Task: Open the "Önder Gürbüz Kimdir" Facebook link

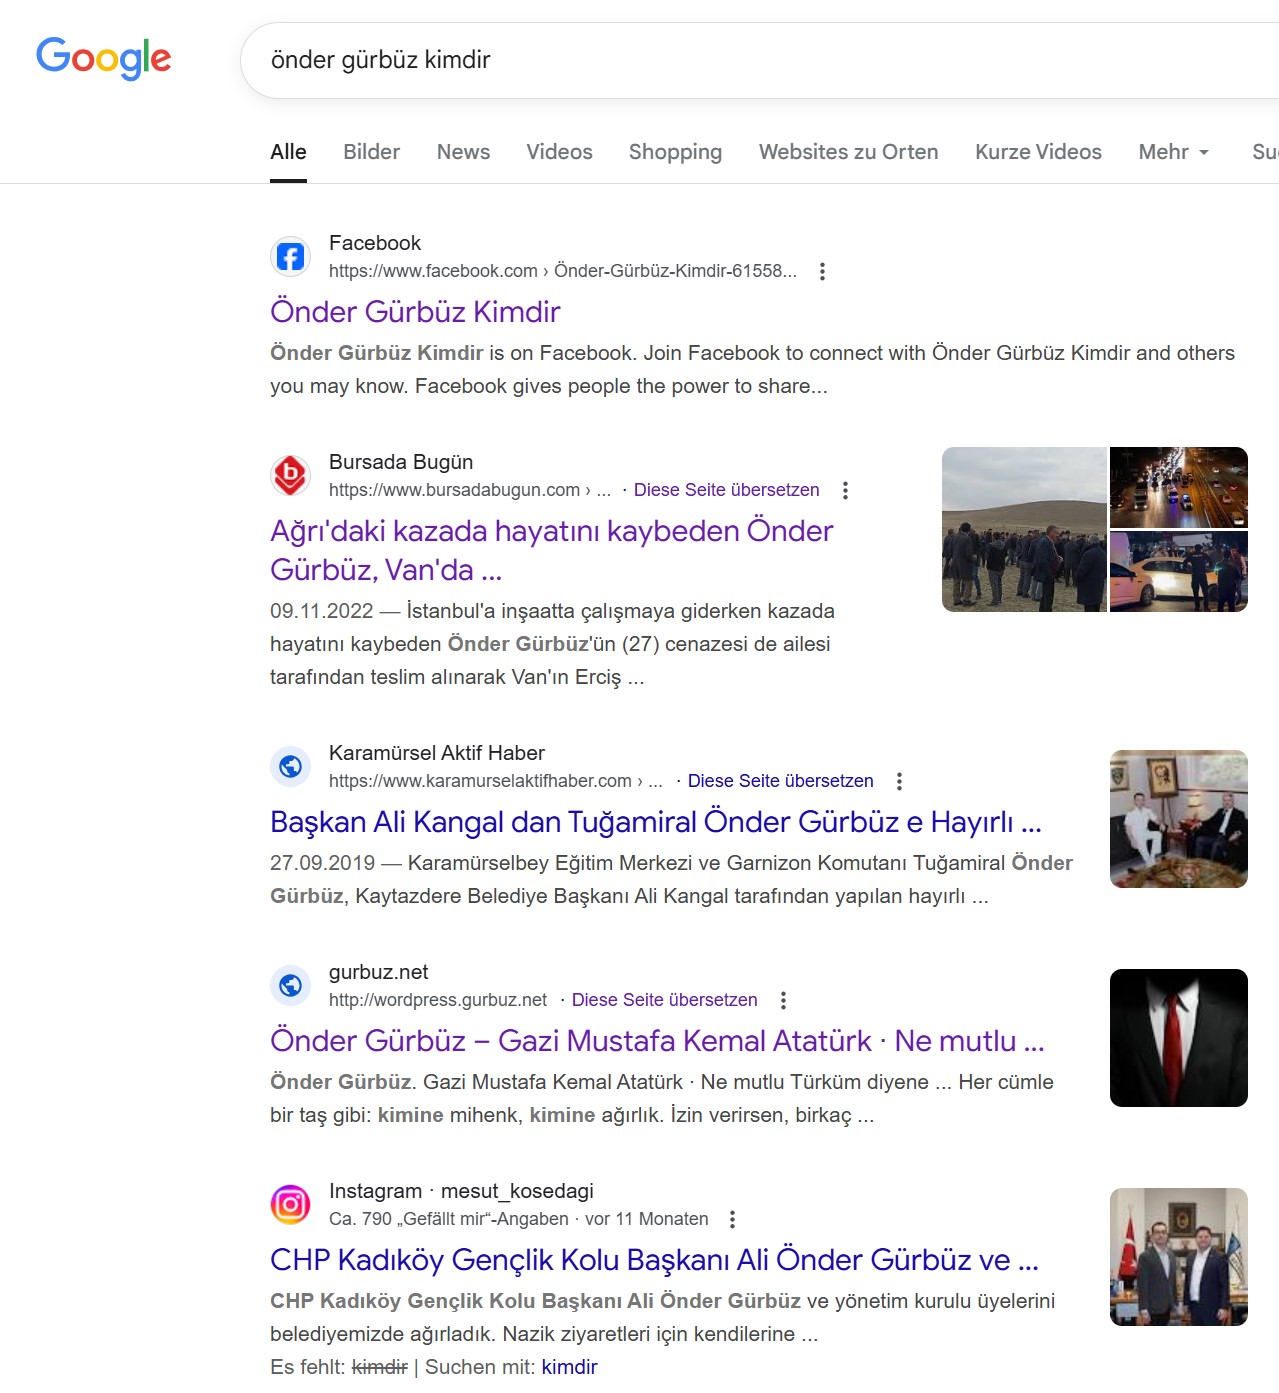Action: 415,312
